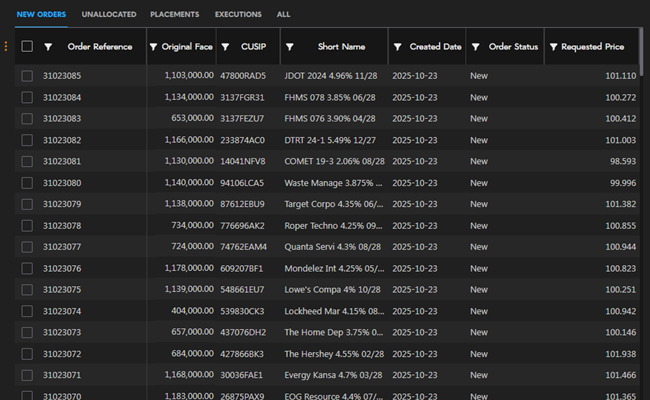Sort by the Created Date header
The image size is (650, 400).
point(435,47)
